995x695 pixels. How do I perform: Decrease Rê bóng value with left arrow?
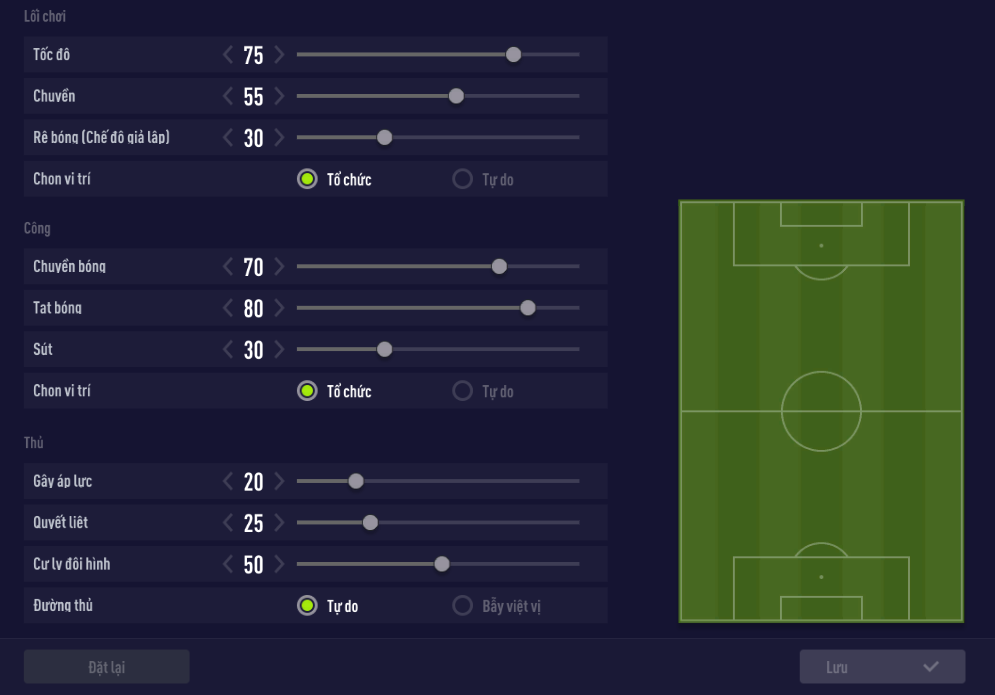click(x=228, y=138)
